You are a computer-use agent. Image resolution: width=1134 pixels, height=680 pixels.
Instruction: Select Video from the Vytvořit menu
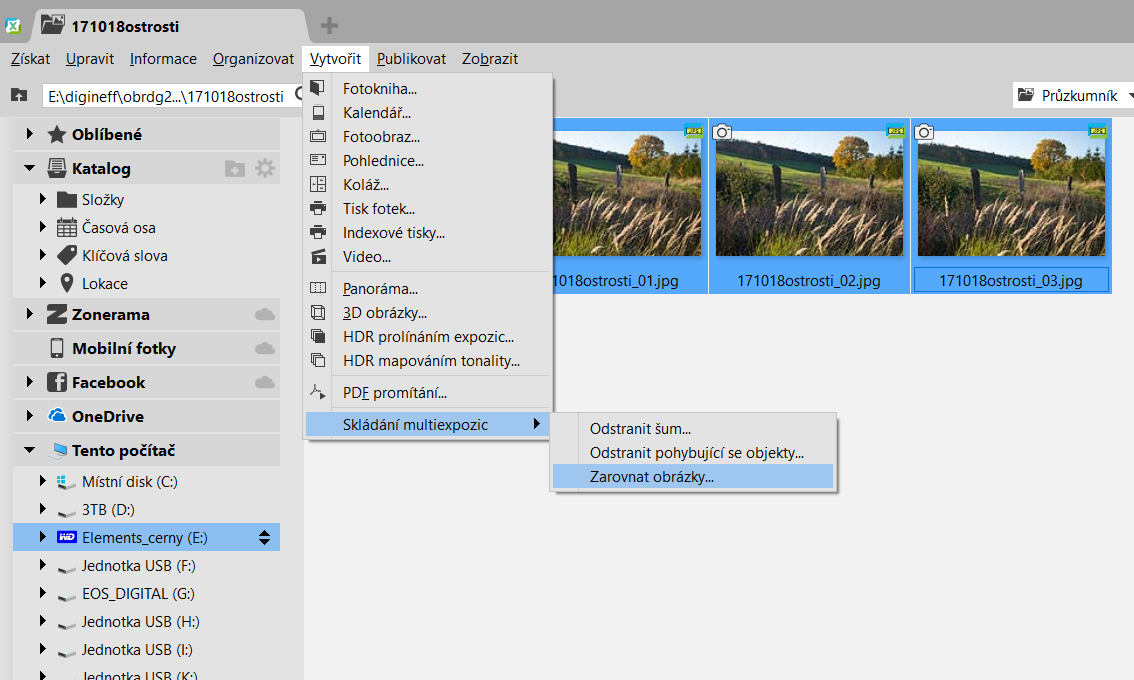point(427,256)
